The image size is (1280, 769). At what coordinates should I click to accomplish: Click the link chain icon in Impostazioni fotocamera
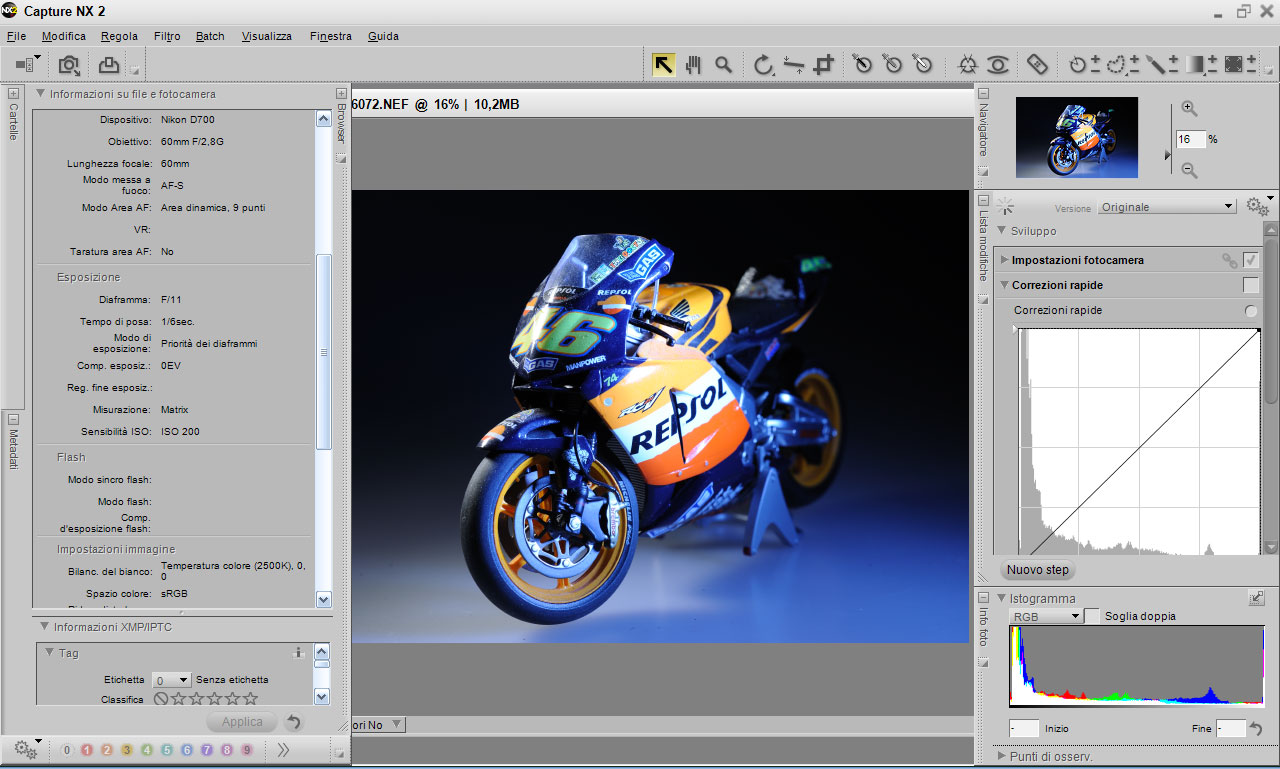coord(1230,260)
